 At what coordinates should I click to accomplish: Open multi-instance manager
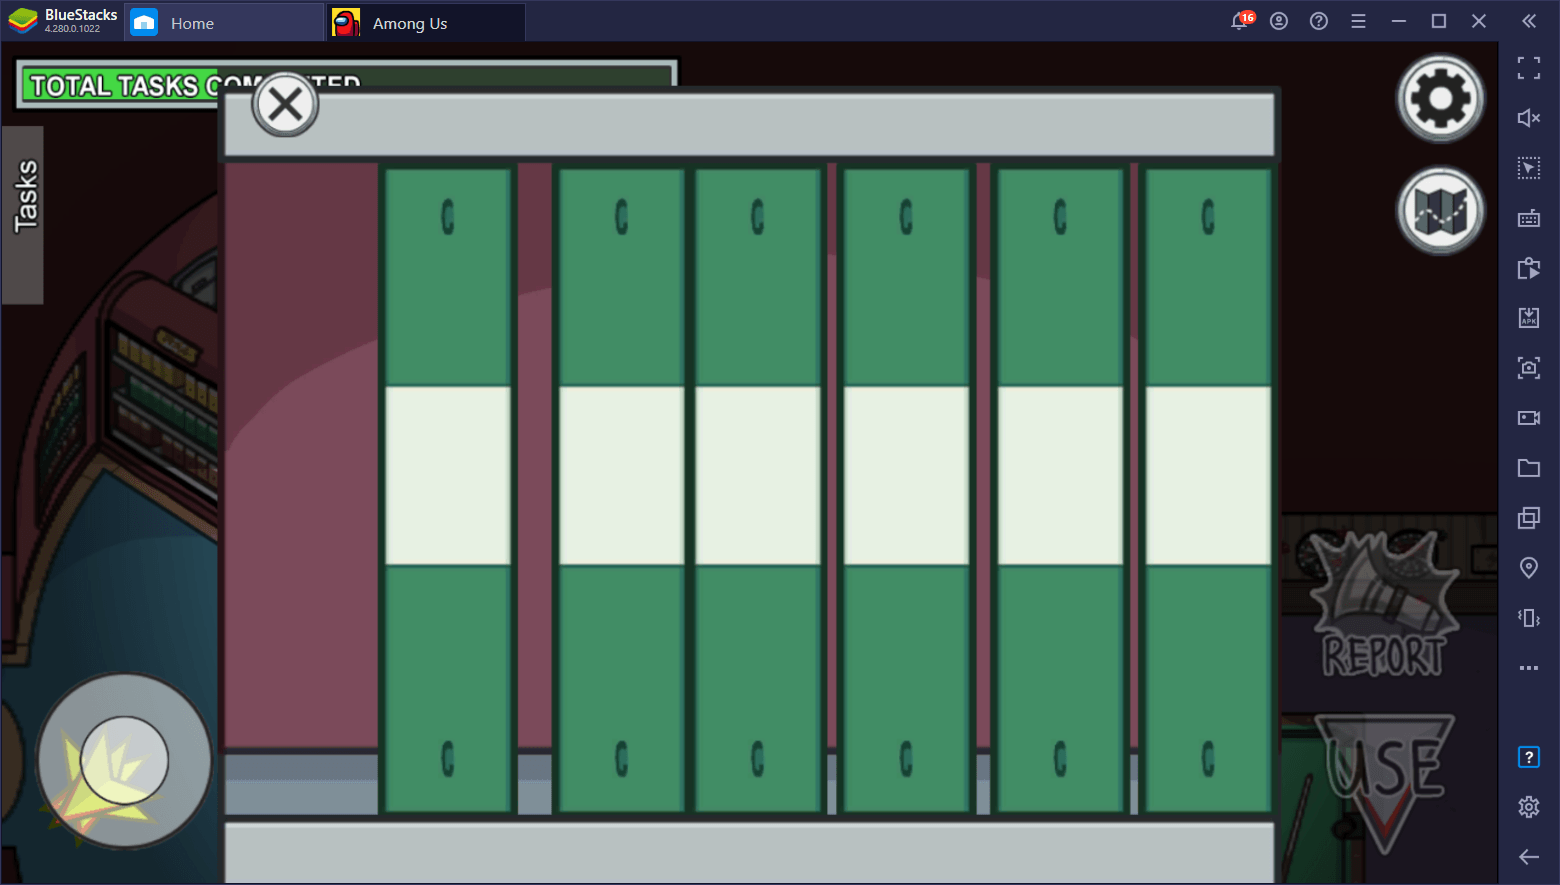(1529, 518)
